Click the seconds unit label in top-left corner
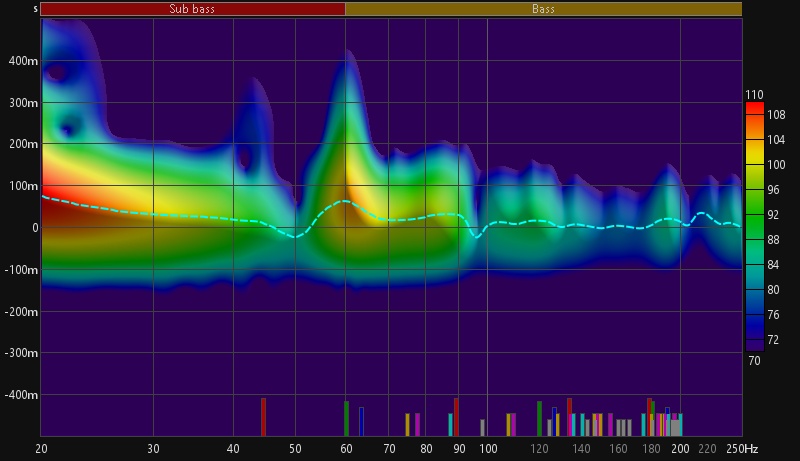This screenshot has height=461, width=800. (35, 9)
